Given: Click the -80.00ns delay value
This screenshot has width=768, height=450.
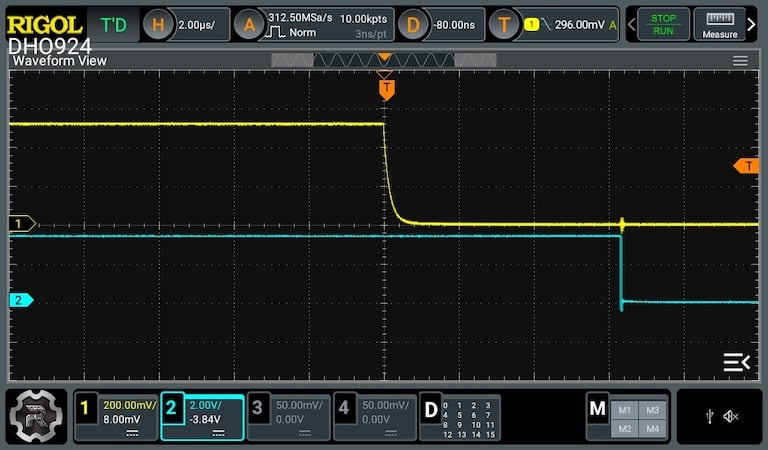Looking at the screenshot, I should click(x=455, y=25).
